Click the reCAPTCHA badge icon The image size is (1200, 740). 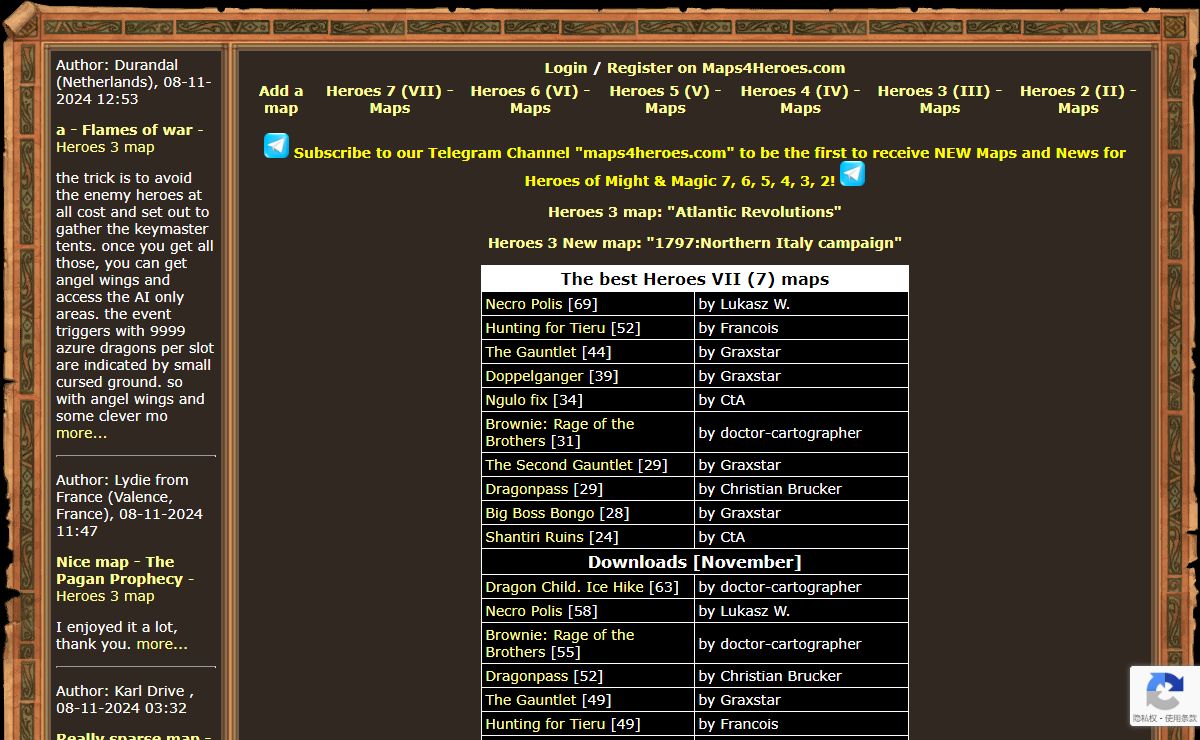click(x=1165, y=691)
